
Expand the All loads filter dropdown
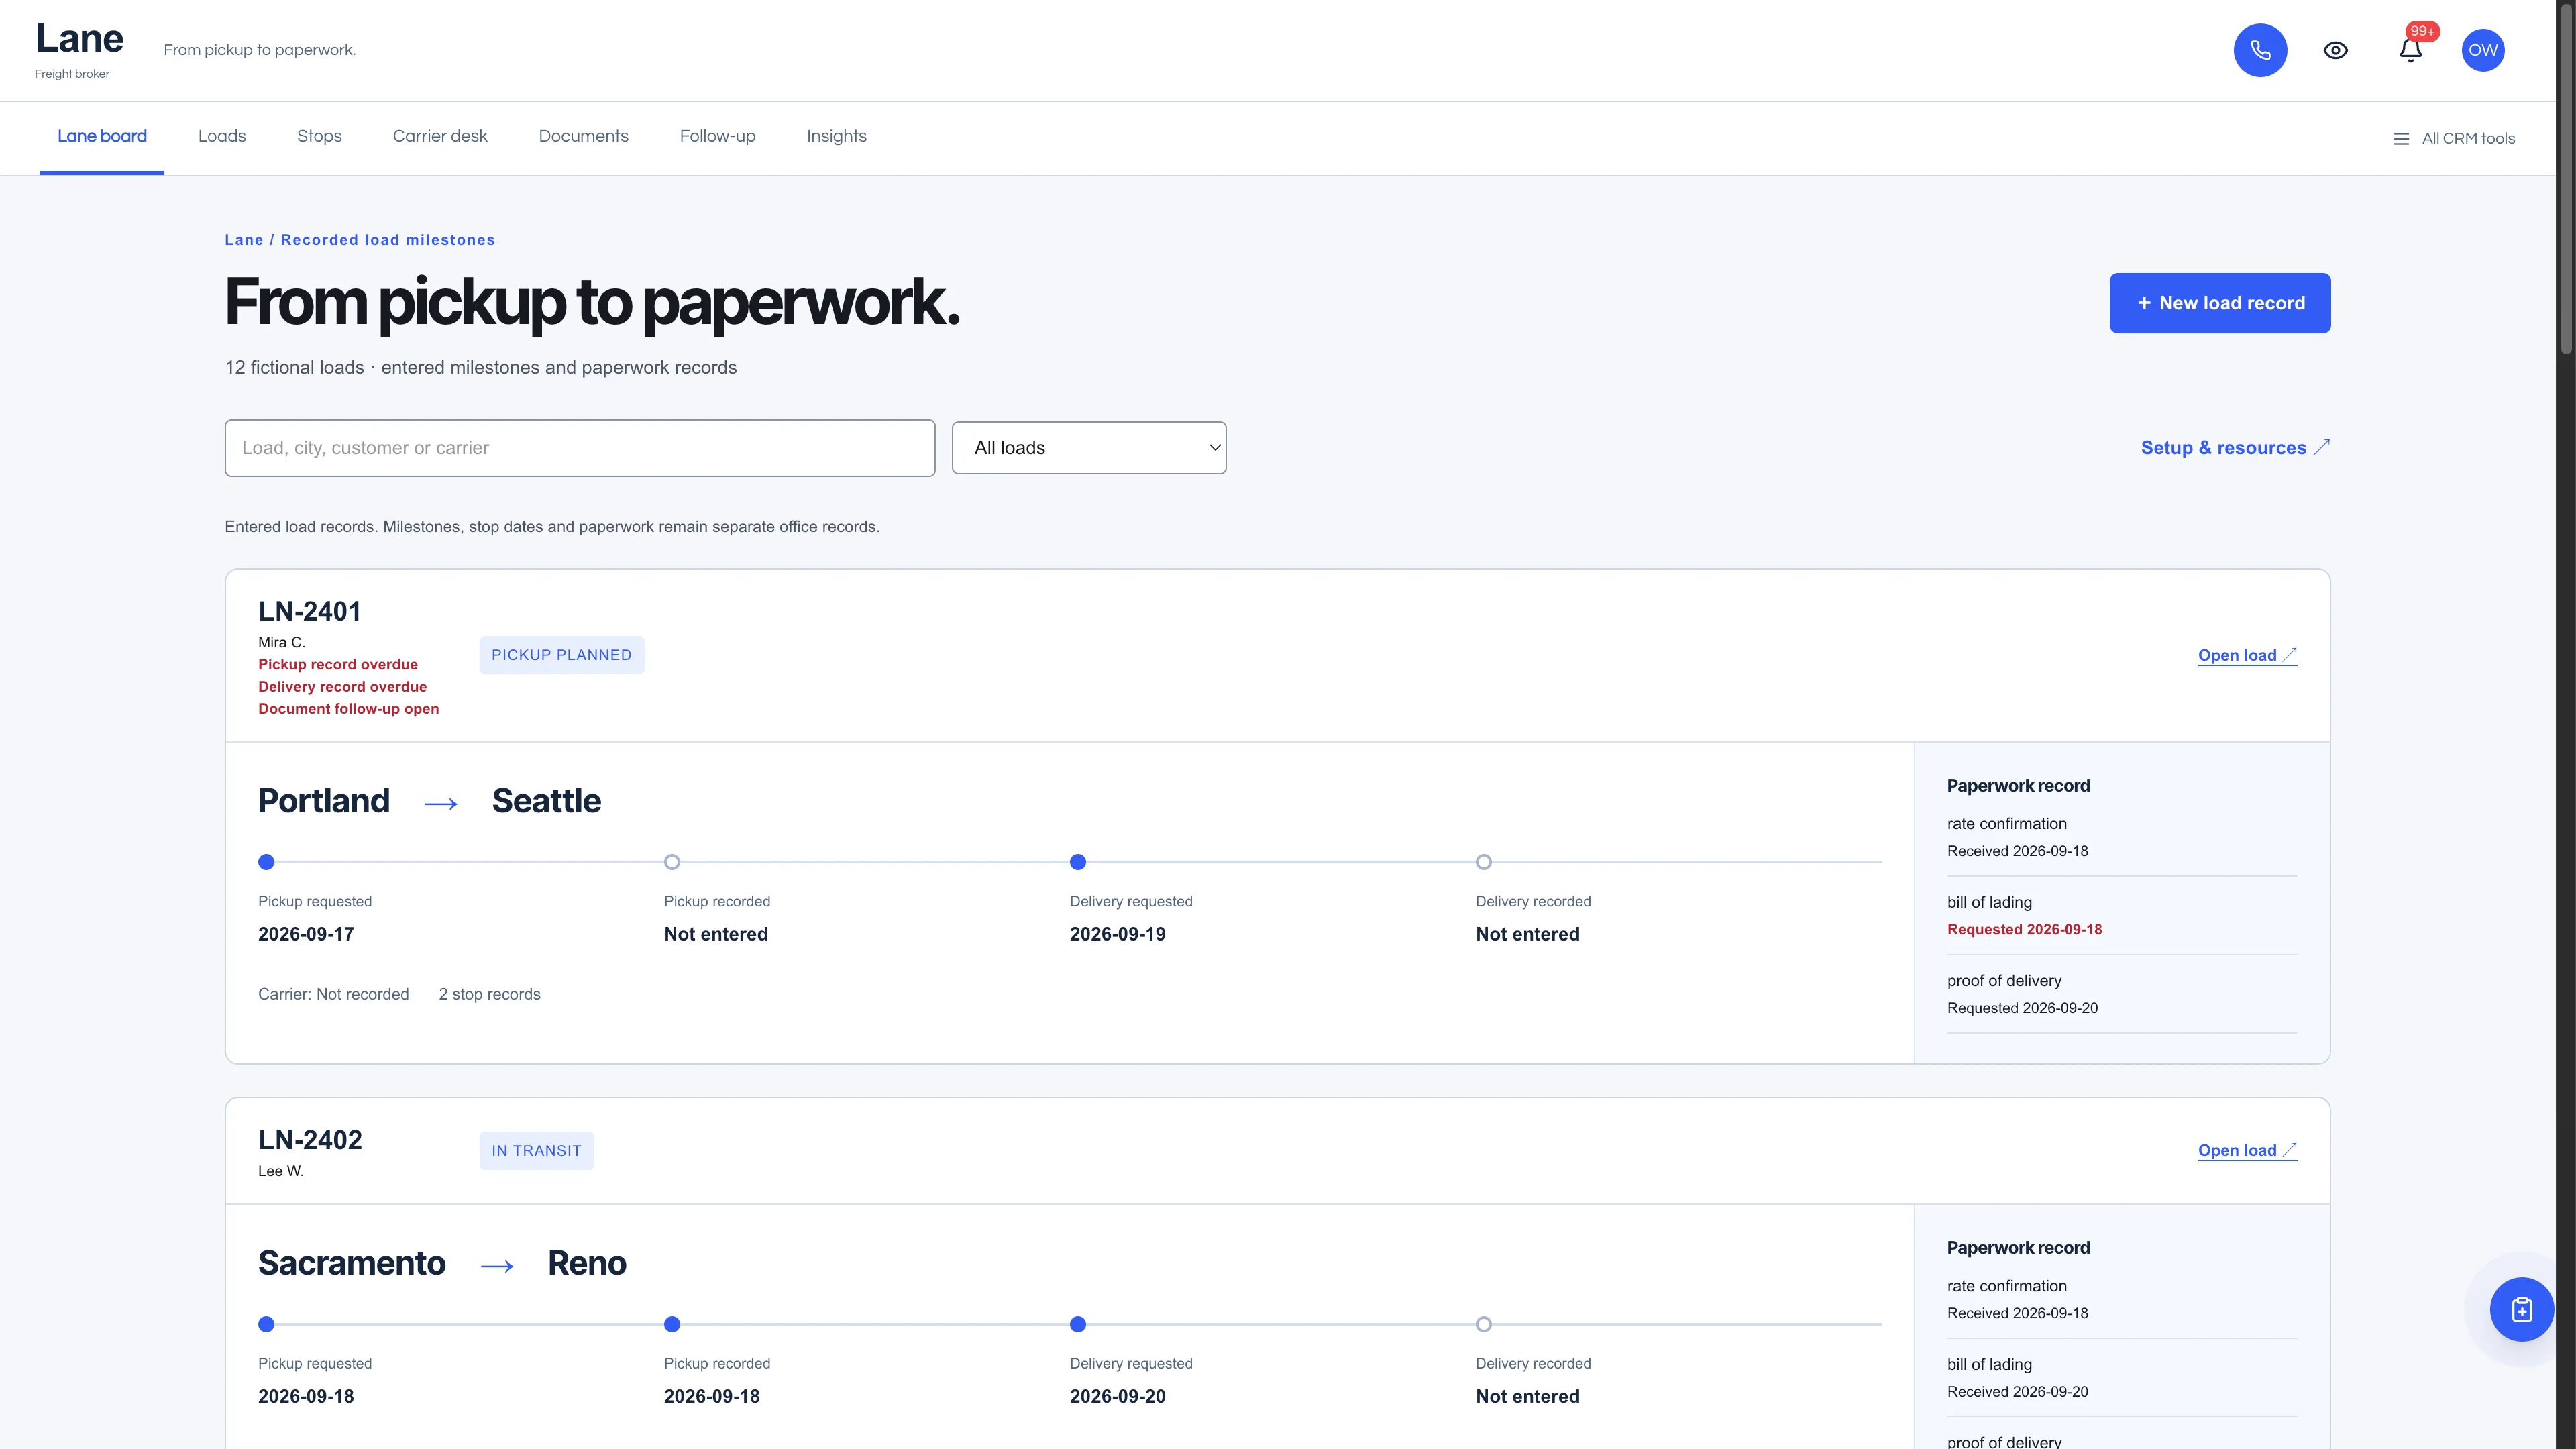[1088, 447]
